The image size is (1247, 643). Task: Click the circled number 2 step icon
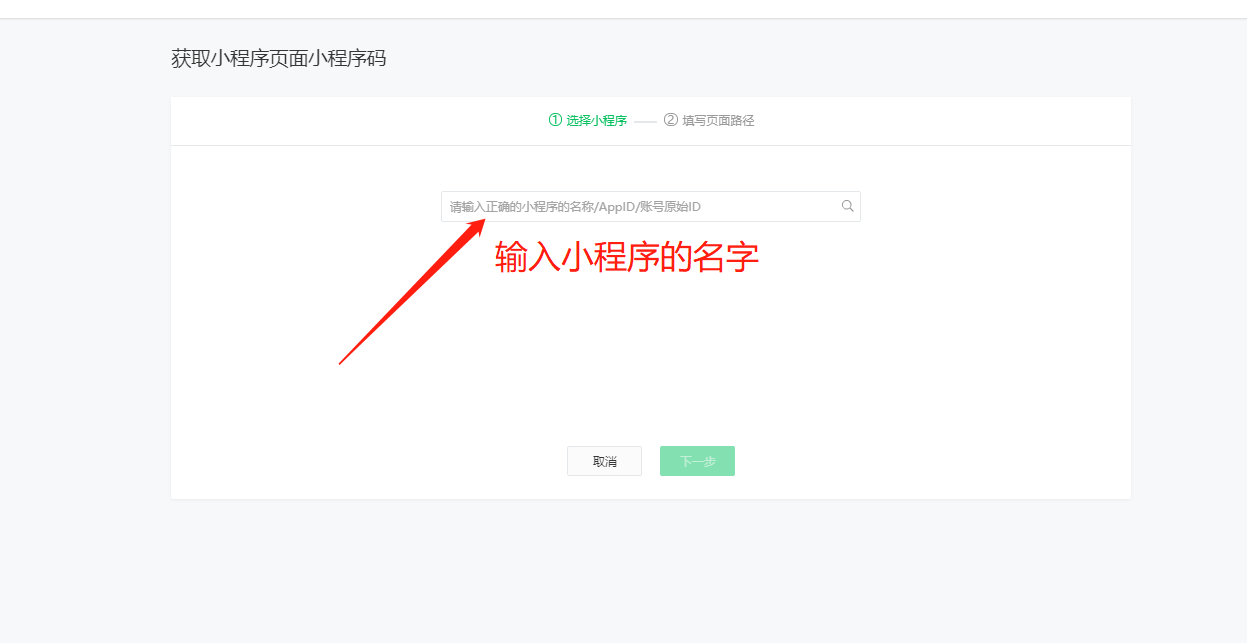coord(671,120)
